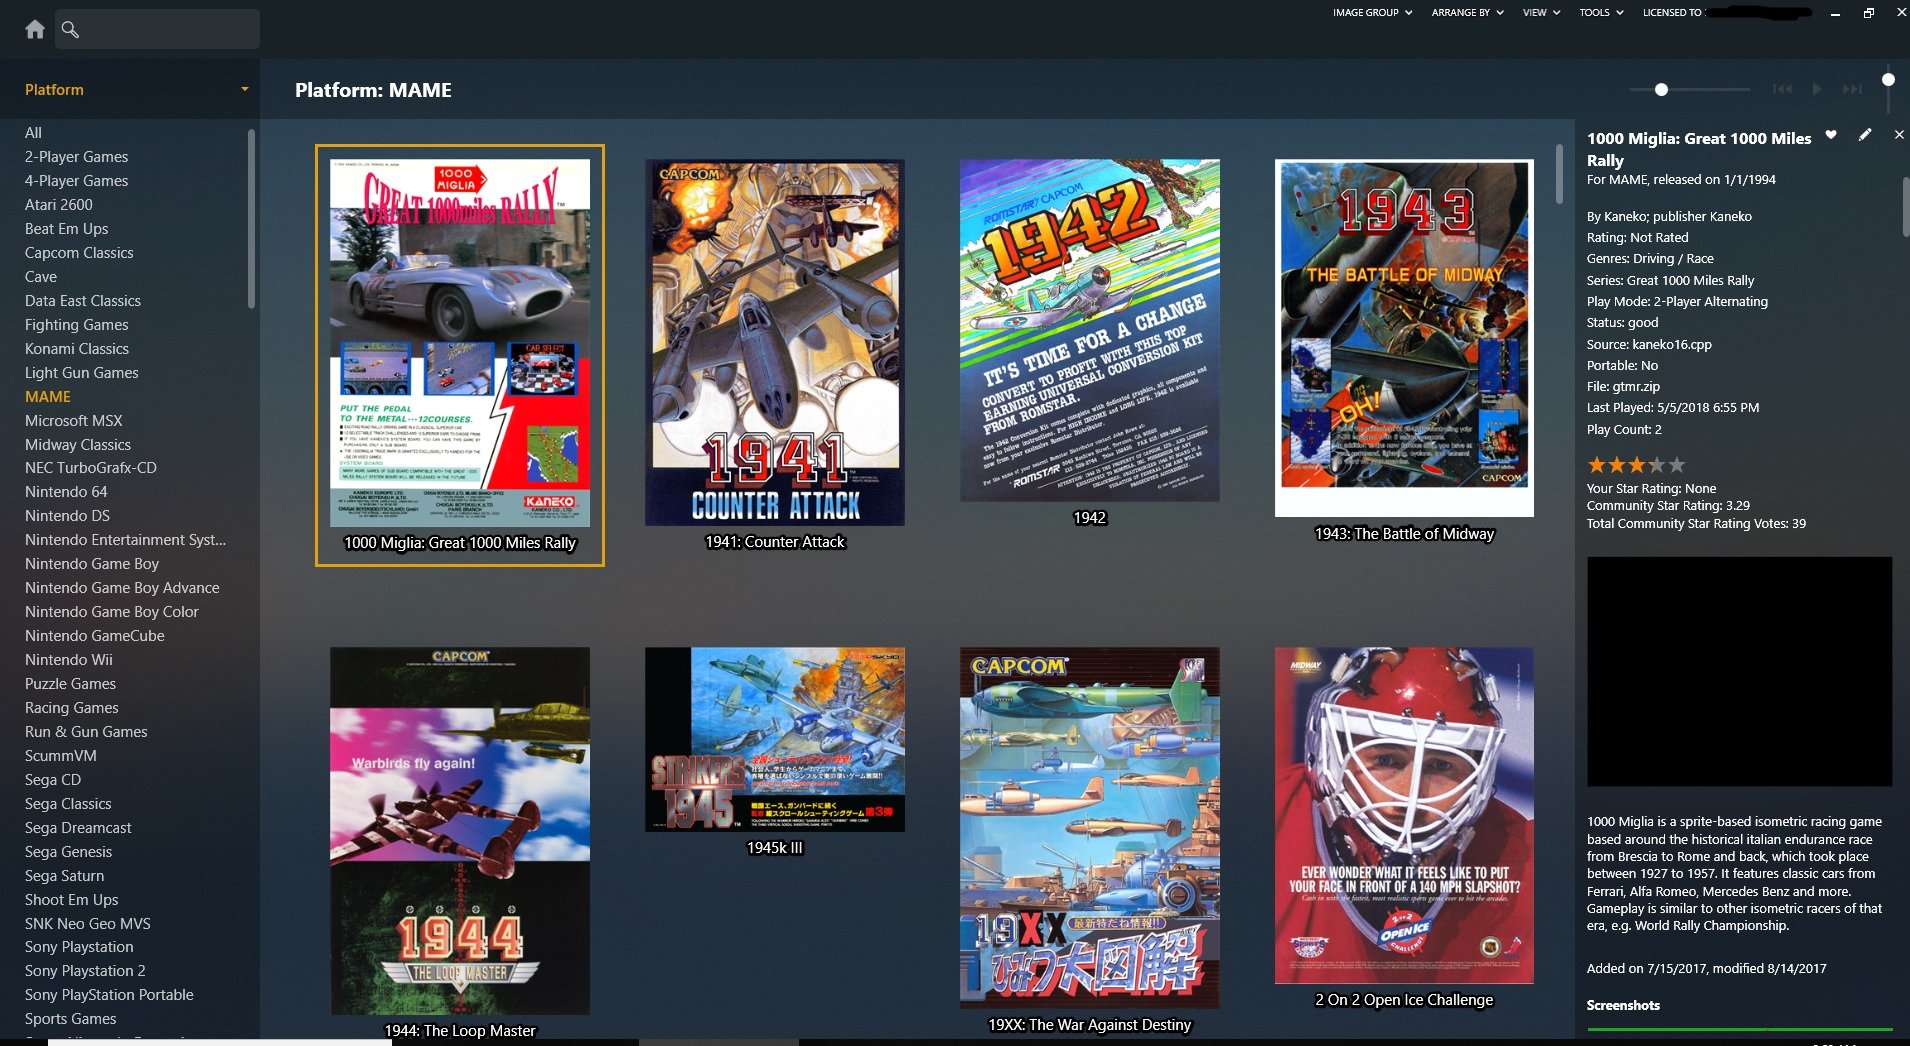Mark game as favorite with heart icon
The image size is (1910, 1046).
click(1831, 135)
